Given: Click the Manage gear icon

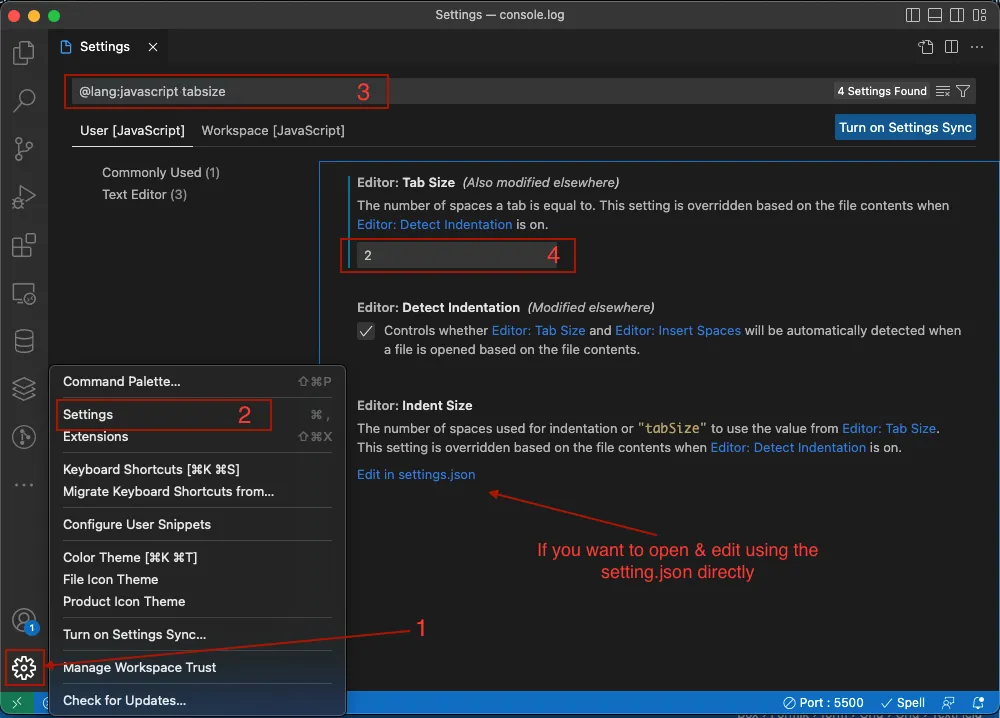Looking at the screenshot, I should (x=24, y=668).
